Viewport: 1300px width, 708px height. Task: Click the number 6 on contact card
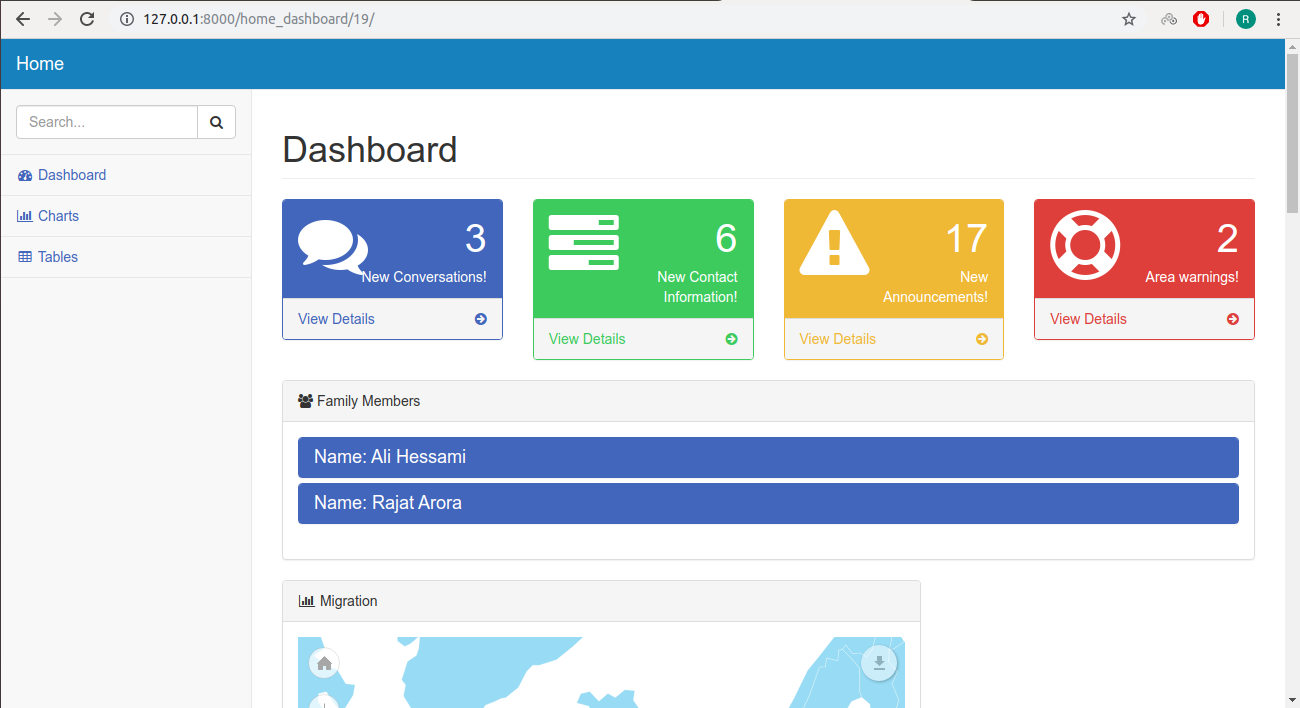click(x=726, y=238)
